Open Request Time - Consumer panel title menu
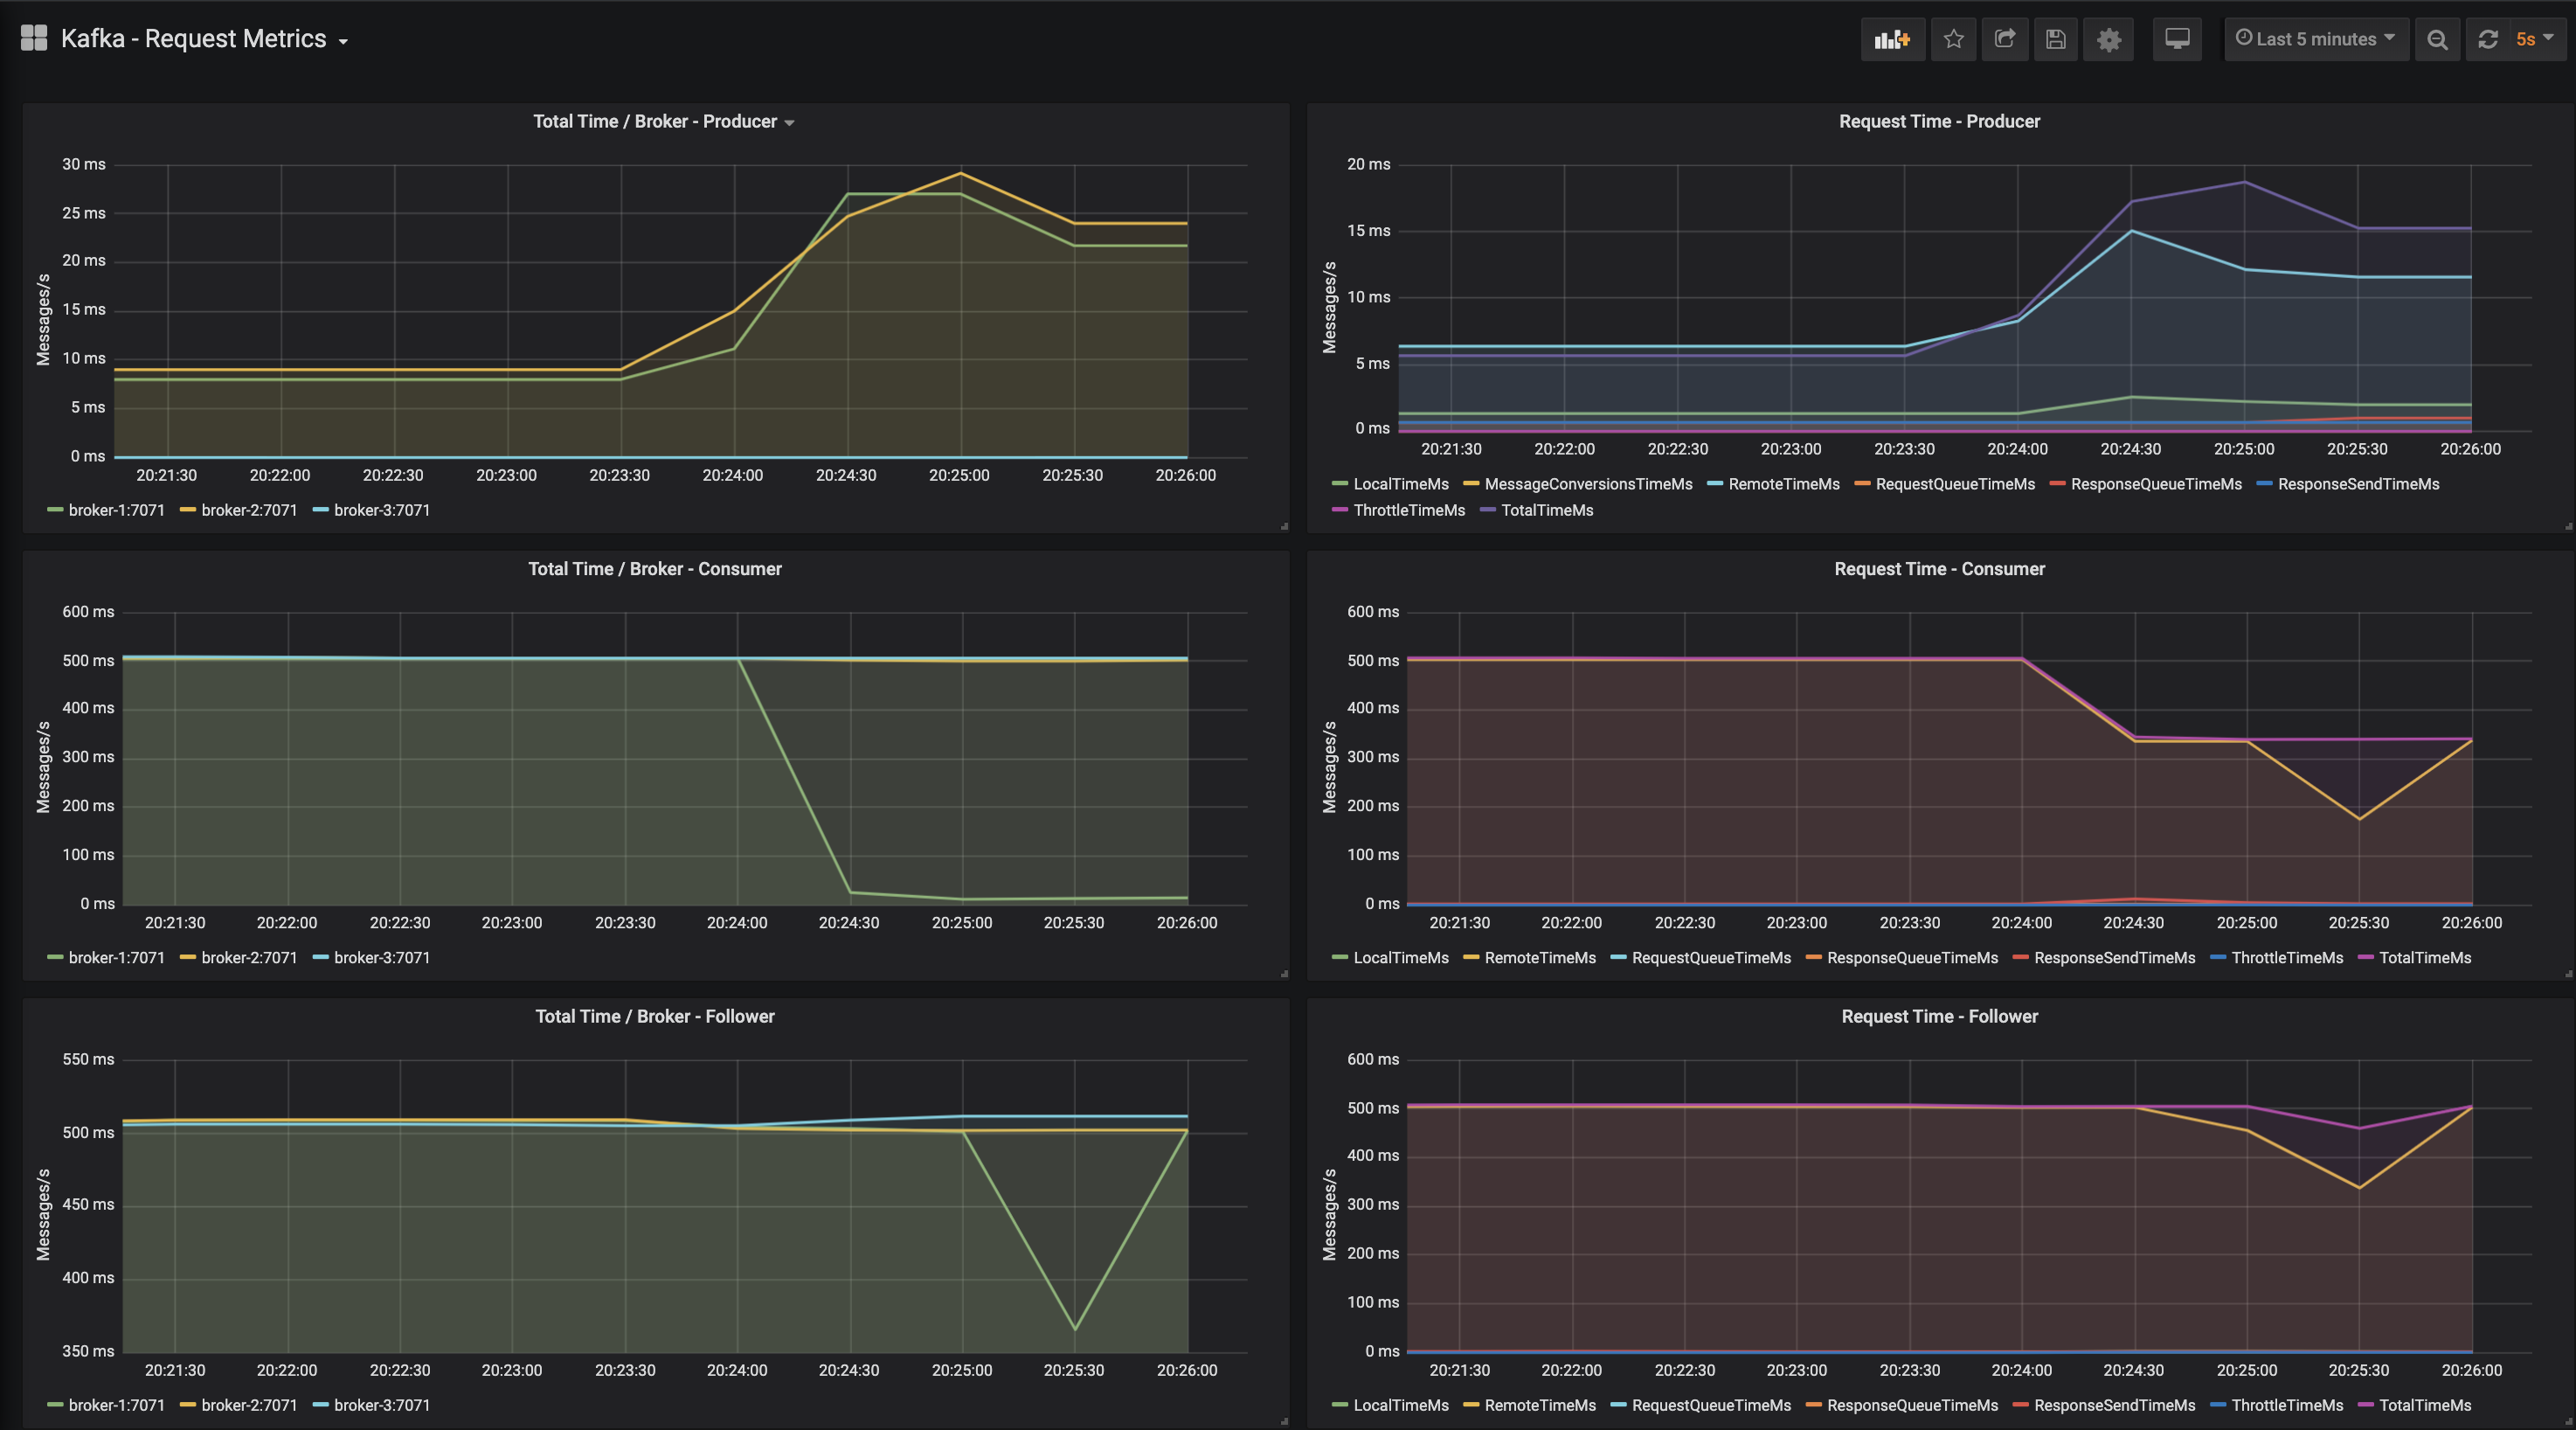Viewport: 2576px width, 1430px height. coord(1939,569)
